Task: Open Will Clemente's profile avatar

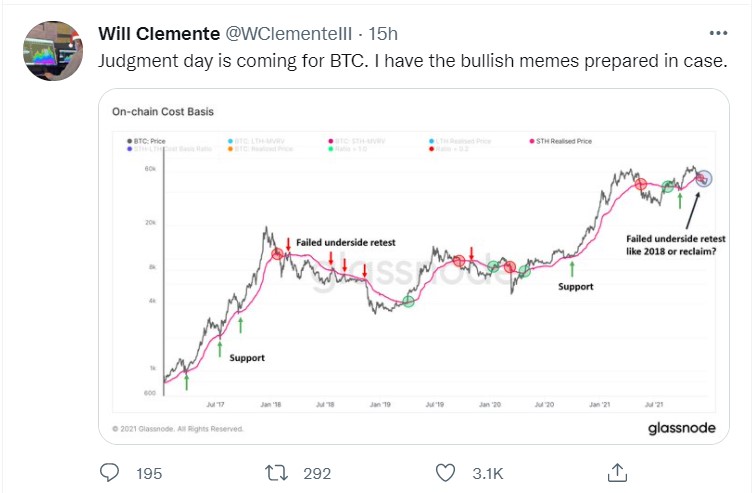Action: [53, 50]
